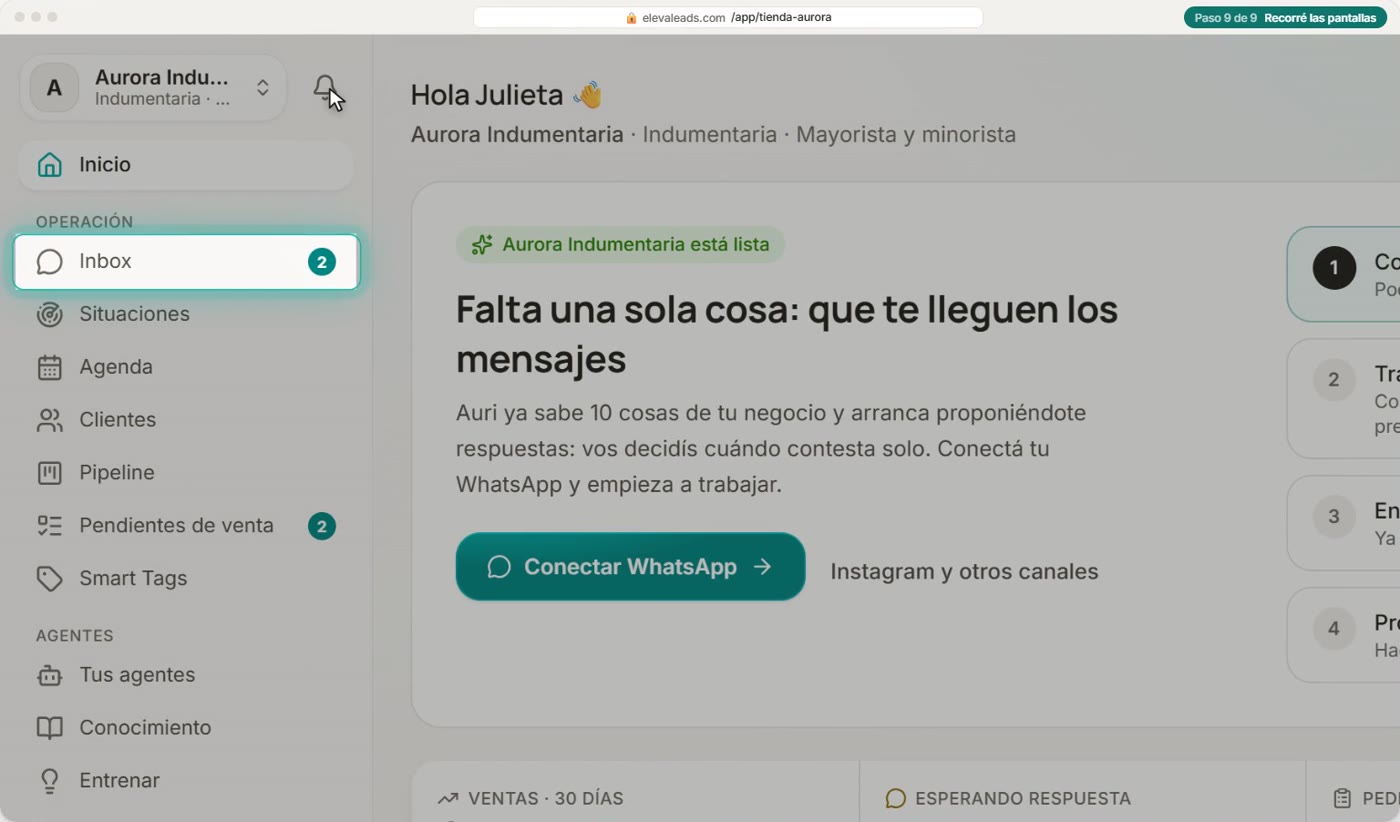Open Pipeline in the sidebar
Image resolution: width=1400 pixels, height=822 pixels.
(185, 473)
